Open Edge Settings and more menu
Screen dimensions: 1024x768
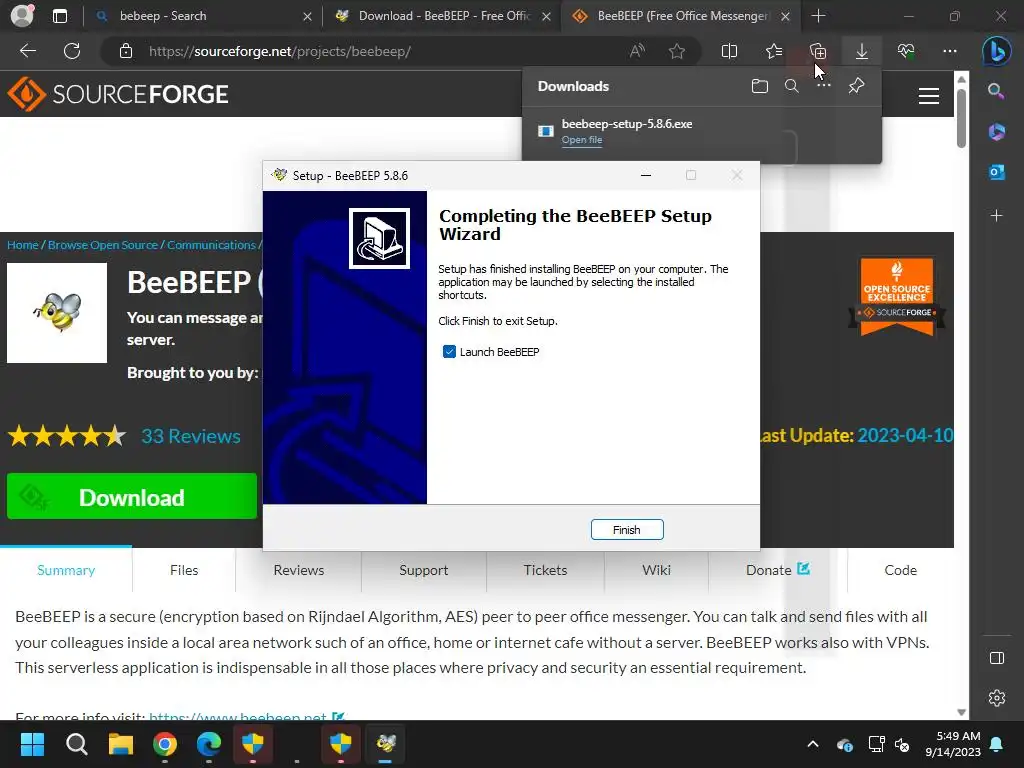click(x=950, y=51)
